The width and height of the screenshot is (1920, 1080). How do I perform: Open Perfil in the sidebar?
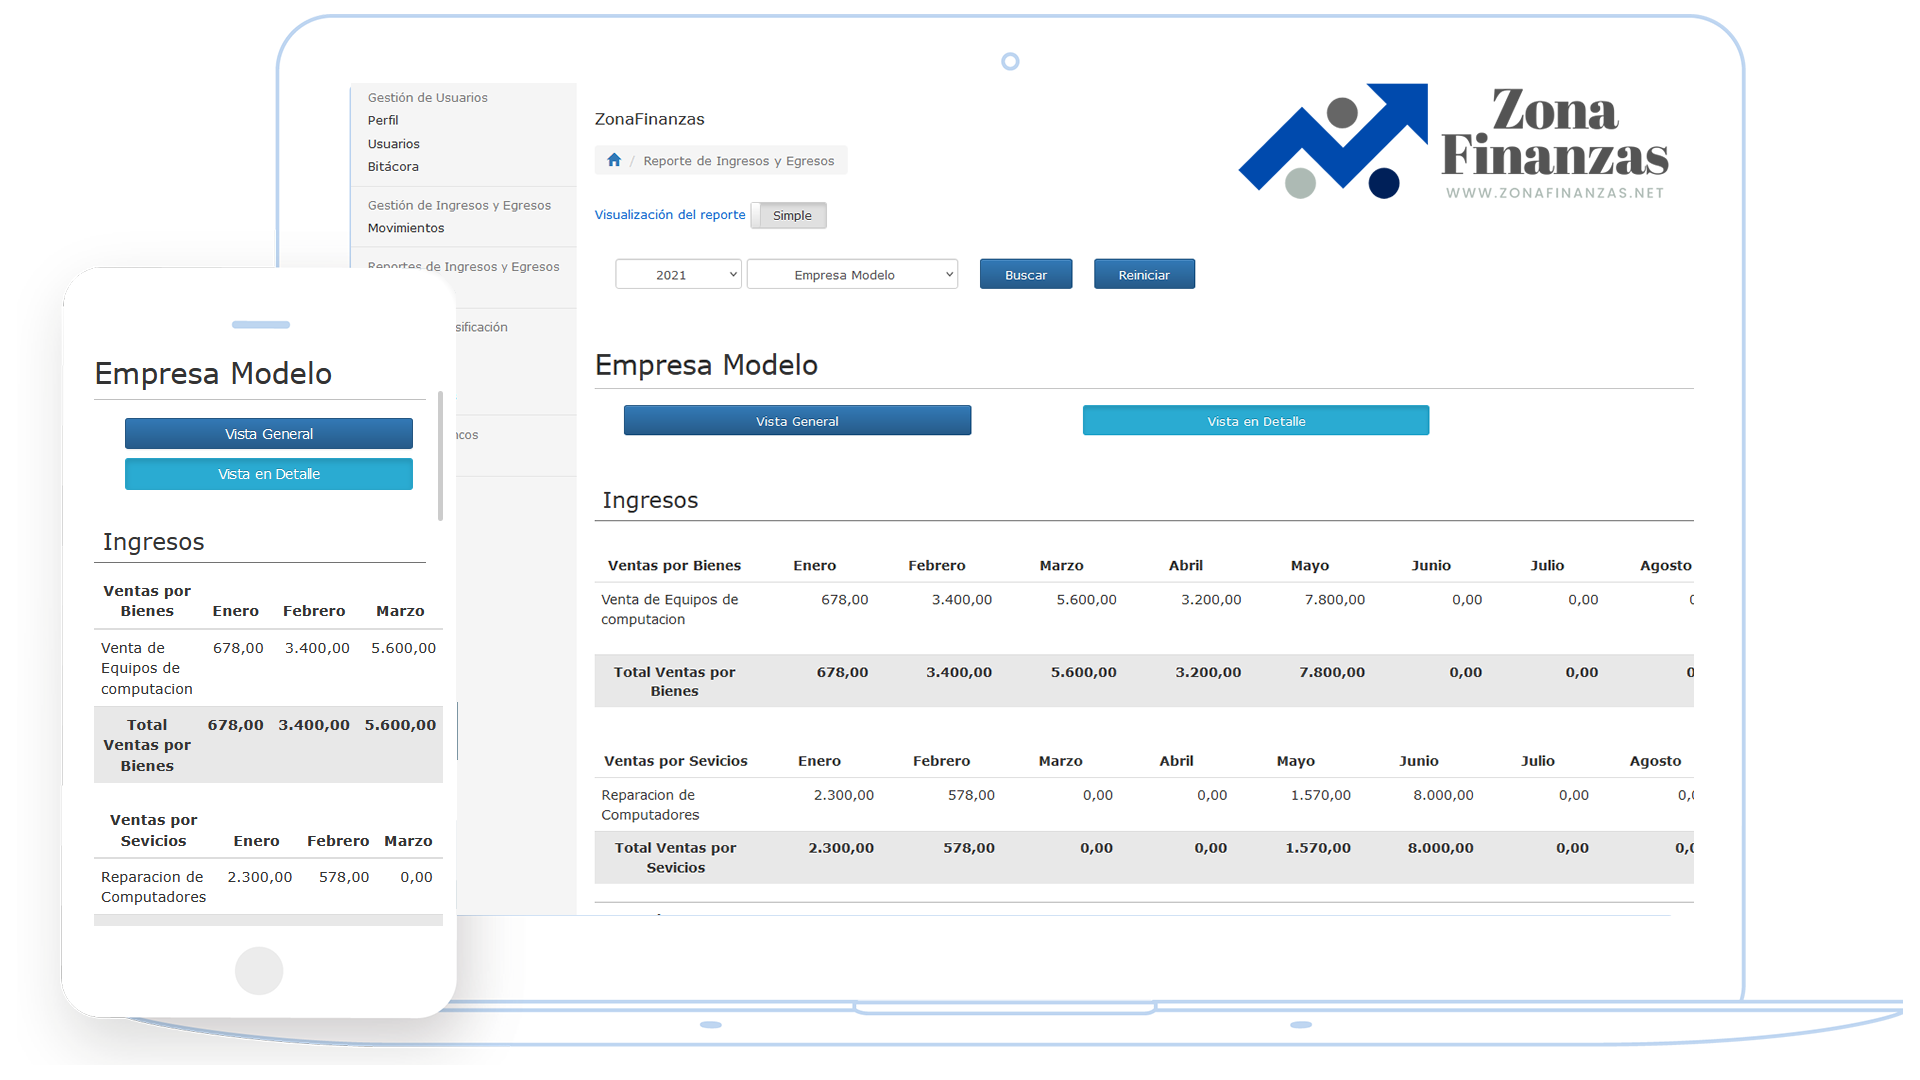point(383,120)
